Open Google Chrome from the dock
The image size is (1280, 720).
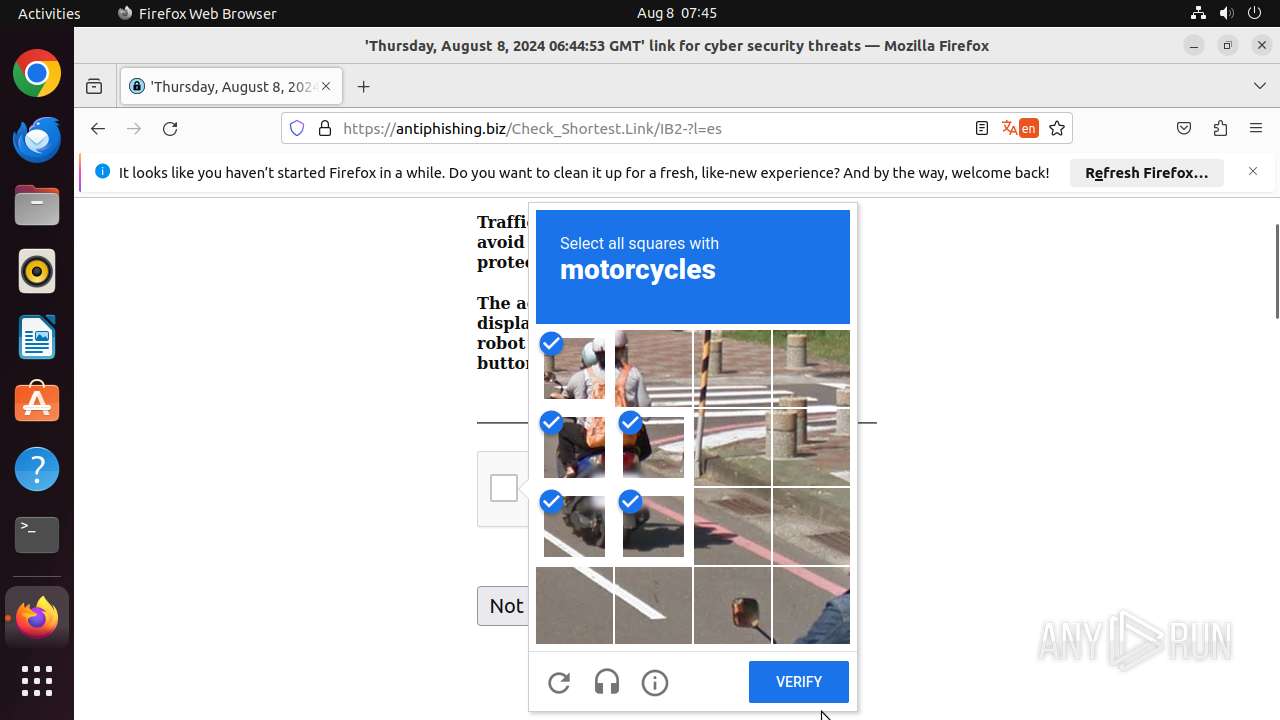[x=37, y=74]
